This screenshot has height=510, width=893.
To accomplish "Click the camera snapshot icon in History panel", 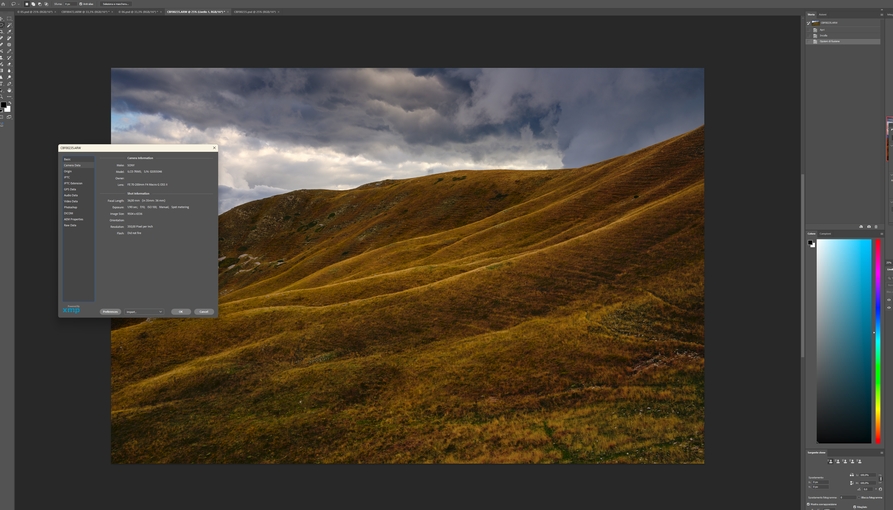I will coord(869,227).
